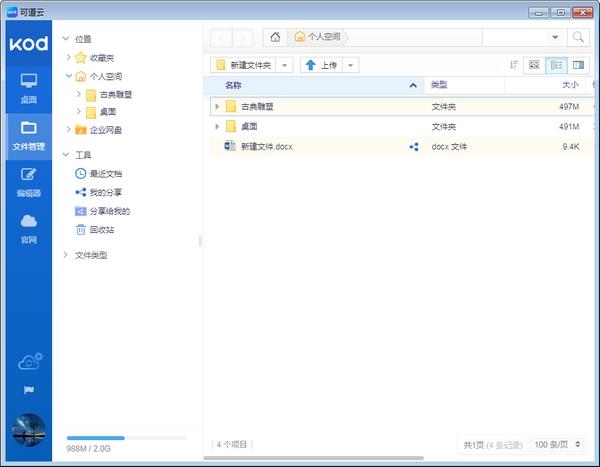Expand the 企业网盘 tree node

point(68,129)
